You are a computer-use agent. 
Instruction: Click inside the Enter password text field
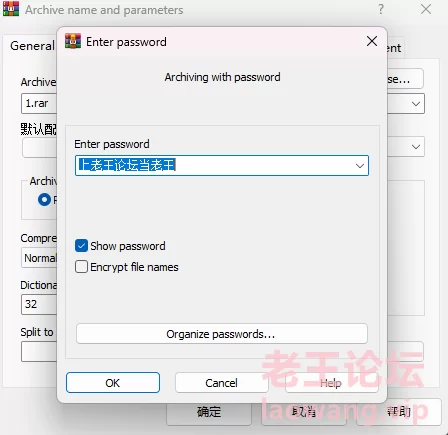tap(215, 165)
